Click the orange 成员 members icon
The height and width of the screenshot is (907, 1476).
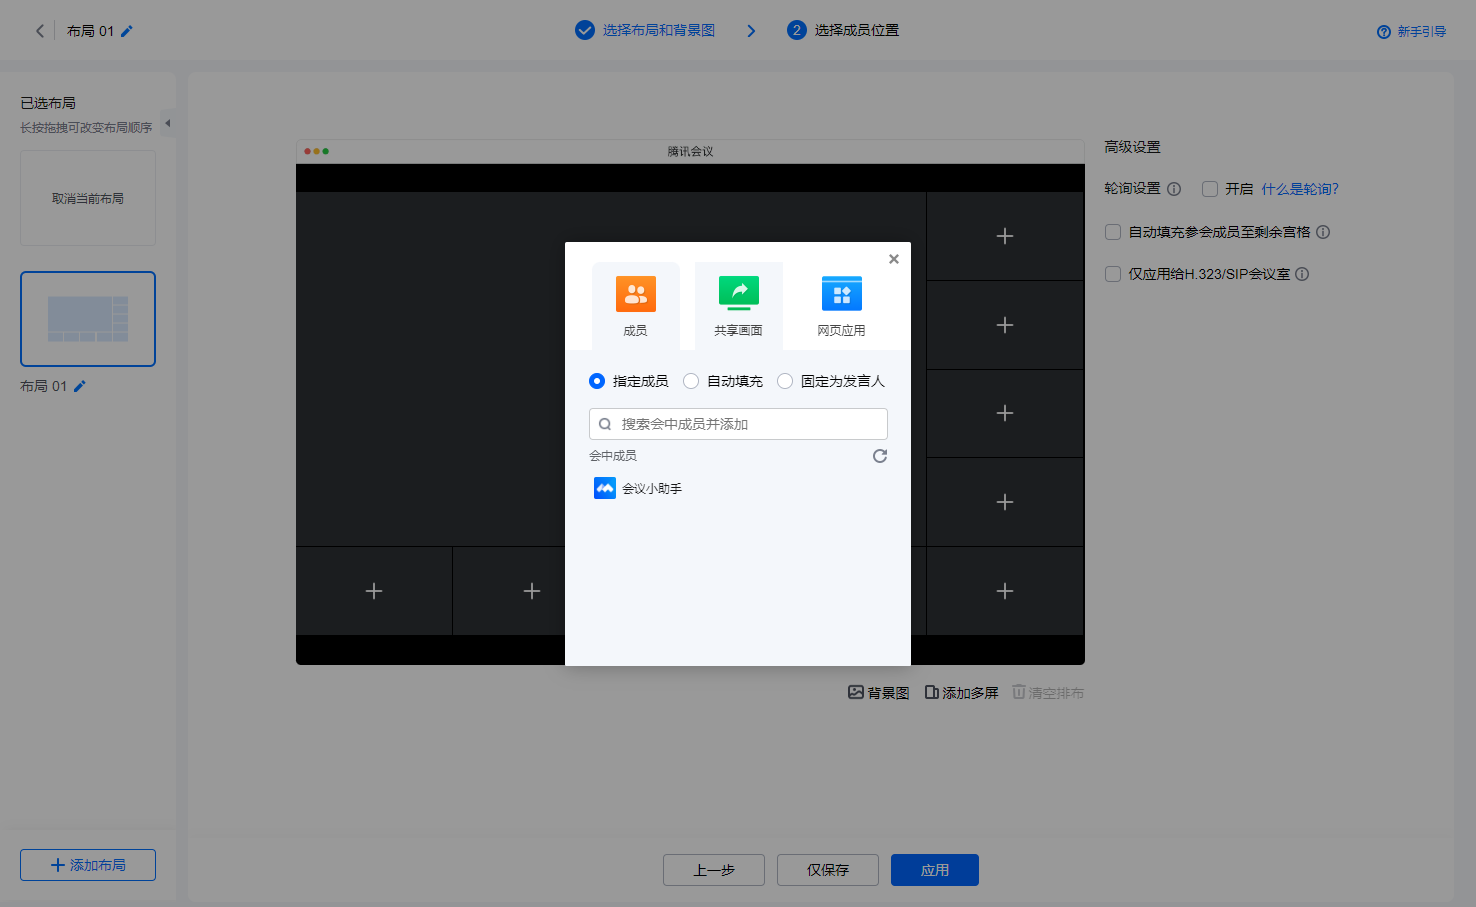point(635,294)
